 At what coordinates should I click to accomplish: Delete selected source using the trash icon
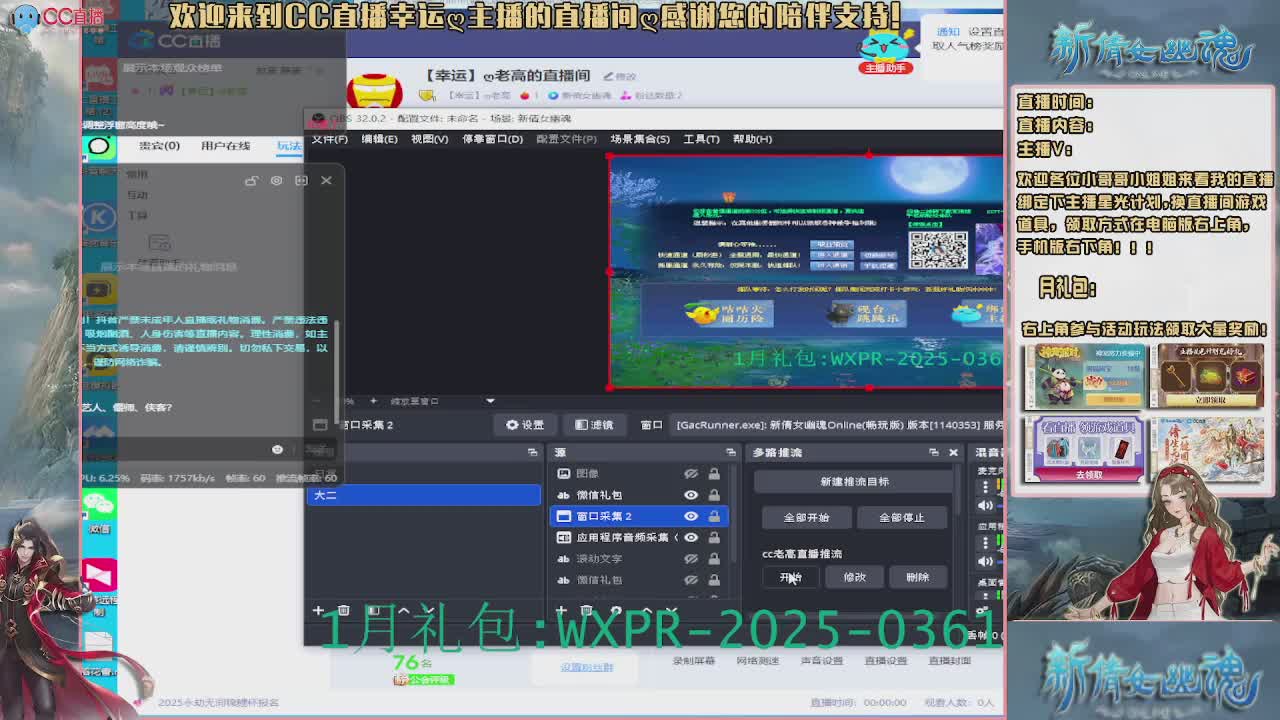pyautogui.click(x=585, y=610)
